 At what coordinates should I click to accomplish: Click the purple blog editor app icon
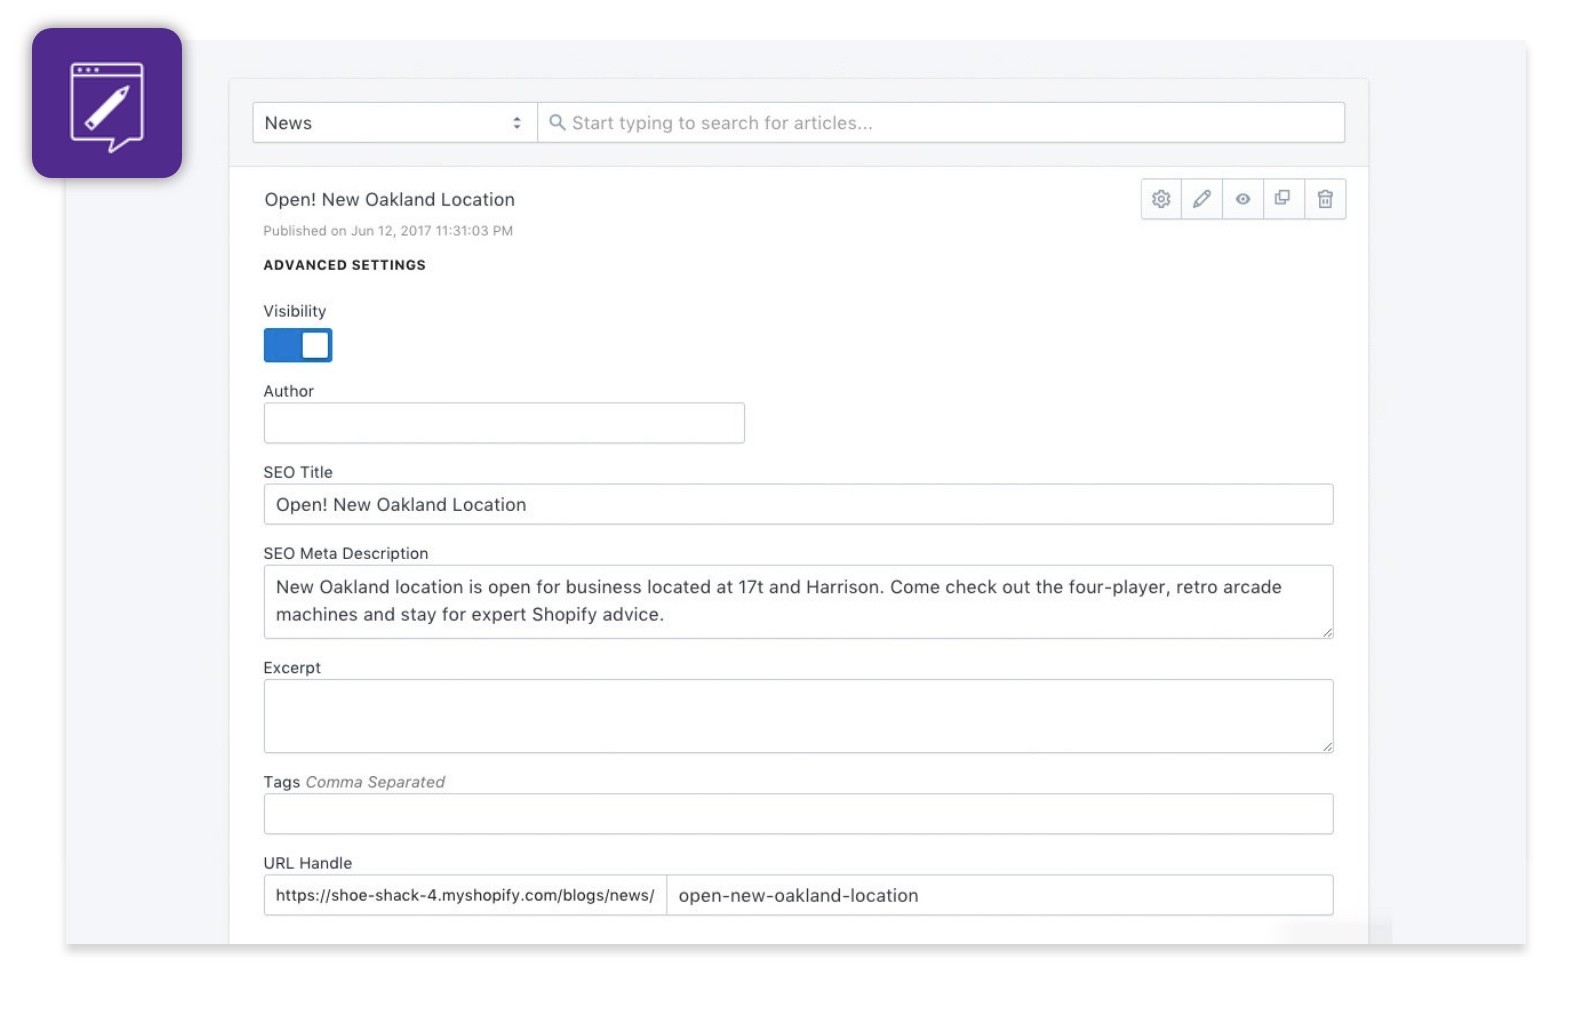[x=107, y=103]
